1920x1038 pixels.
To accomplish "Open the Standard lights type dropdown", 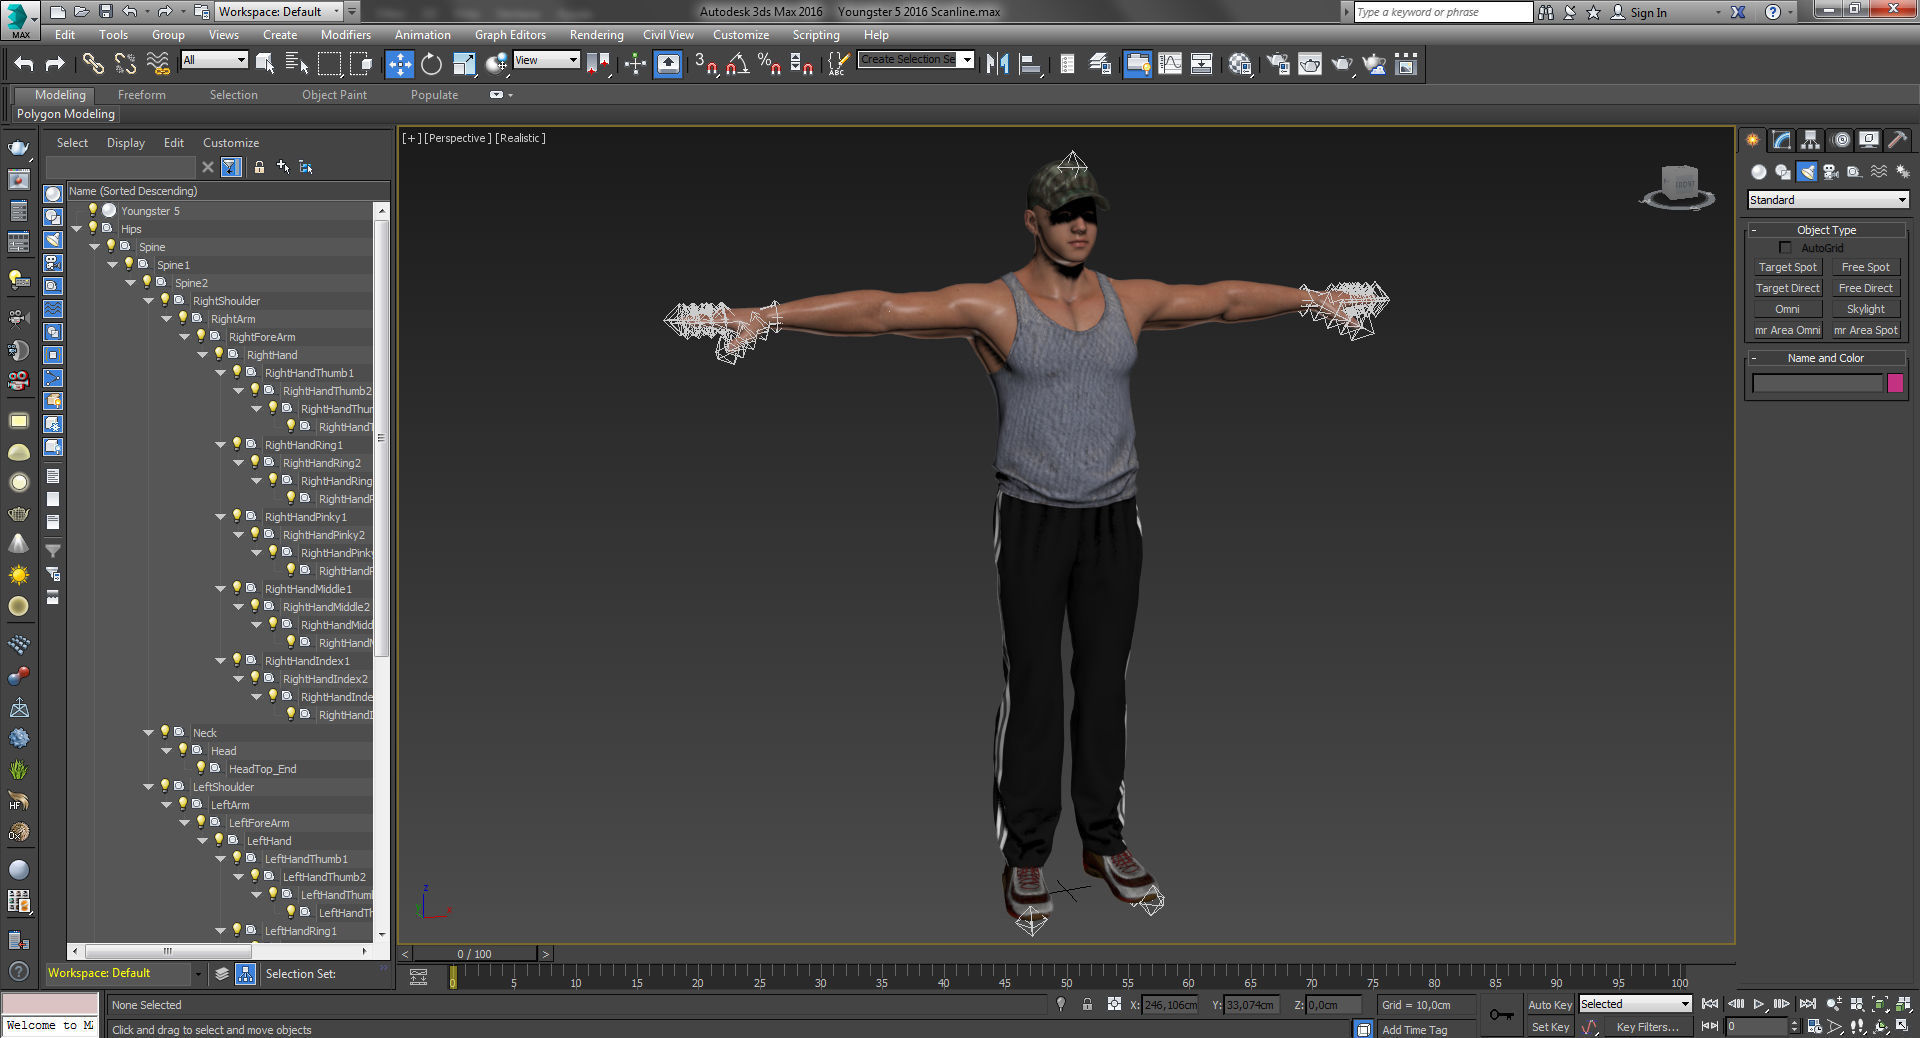I will click(1828, 200).
